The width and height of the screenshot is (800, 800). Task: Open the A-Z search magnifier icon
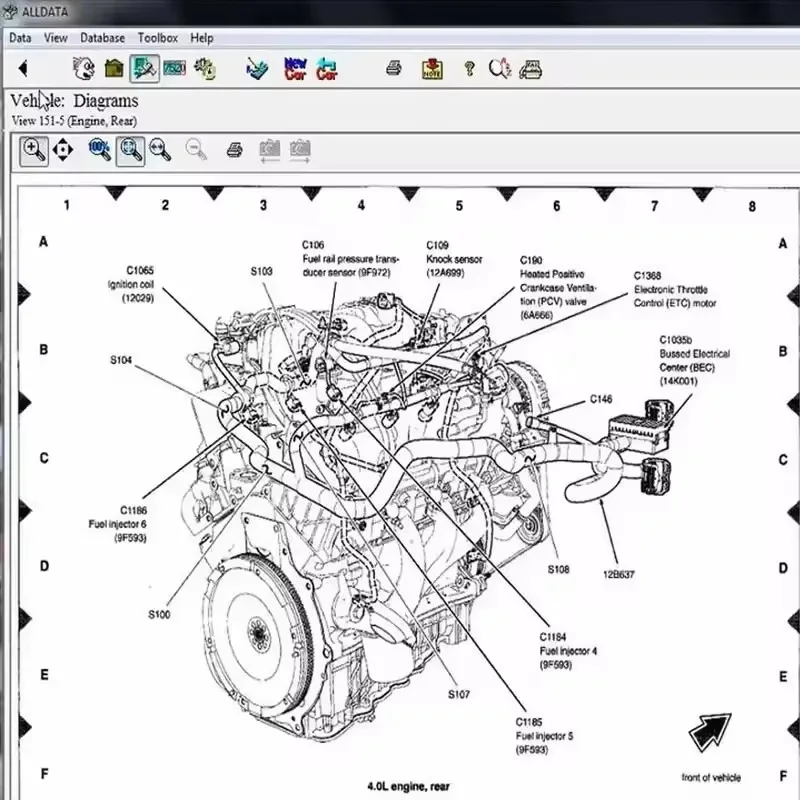(x=498, y=69)
